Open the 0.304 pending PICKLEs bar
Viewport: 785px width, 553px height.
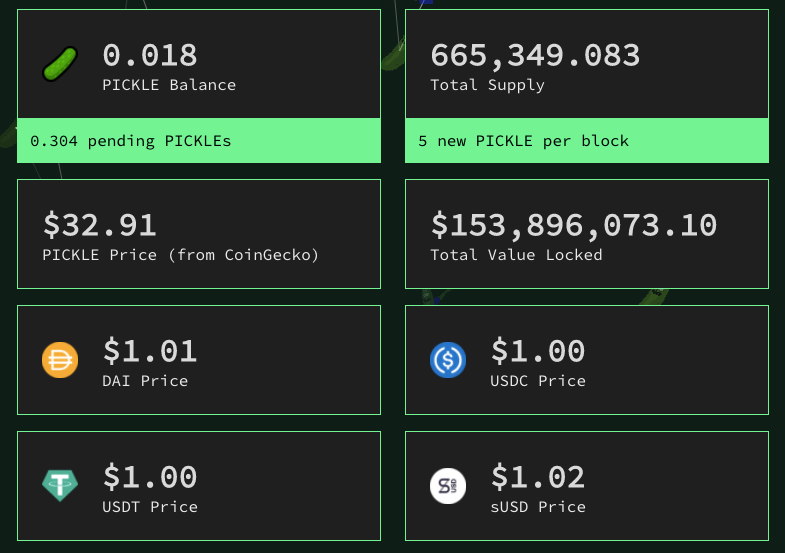(199, 141)
